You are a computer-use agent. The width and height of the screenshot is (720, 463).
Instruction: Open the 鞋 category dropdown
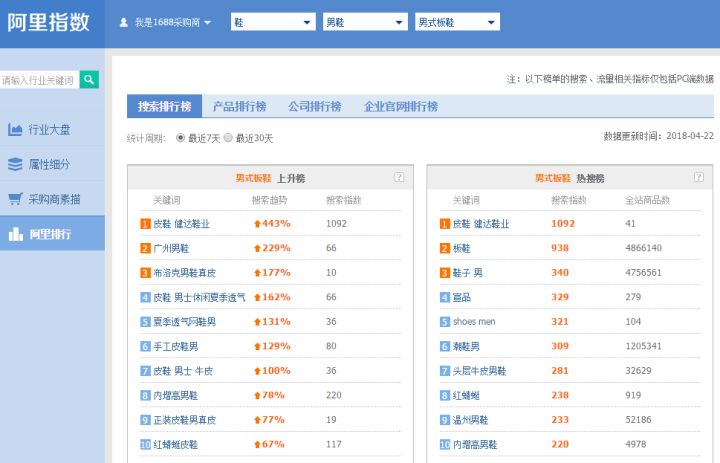[x=273, y=22]
